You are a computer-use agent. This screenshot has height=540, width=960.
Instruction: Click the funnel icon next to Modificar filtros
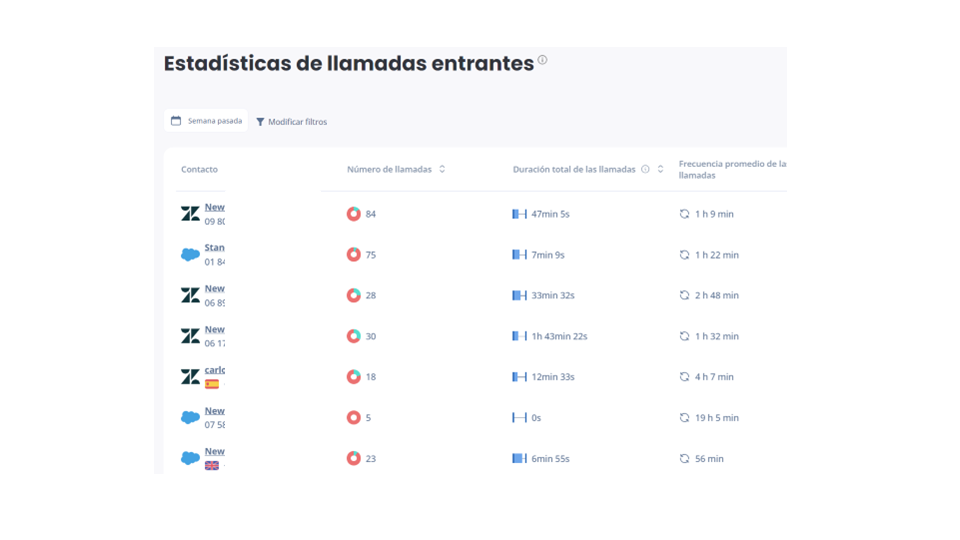(x=260, y=122)
